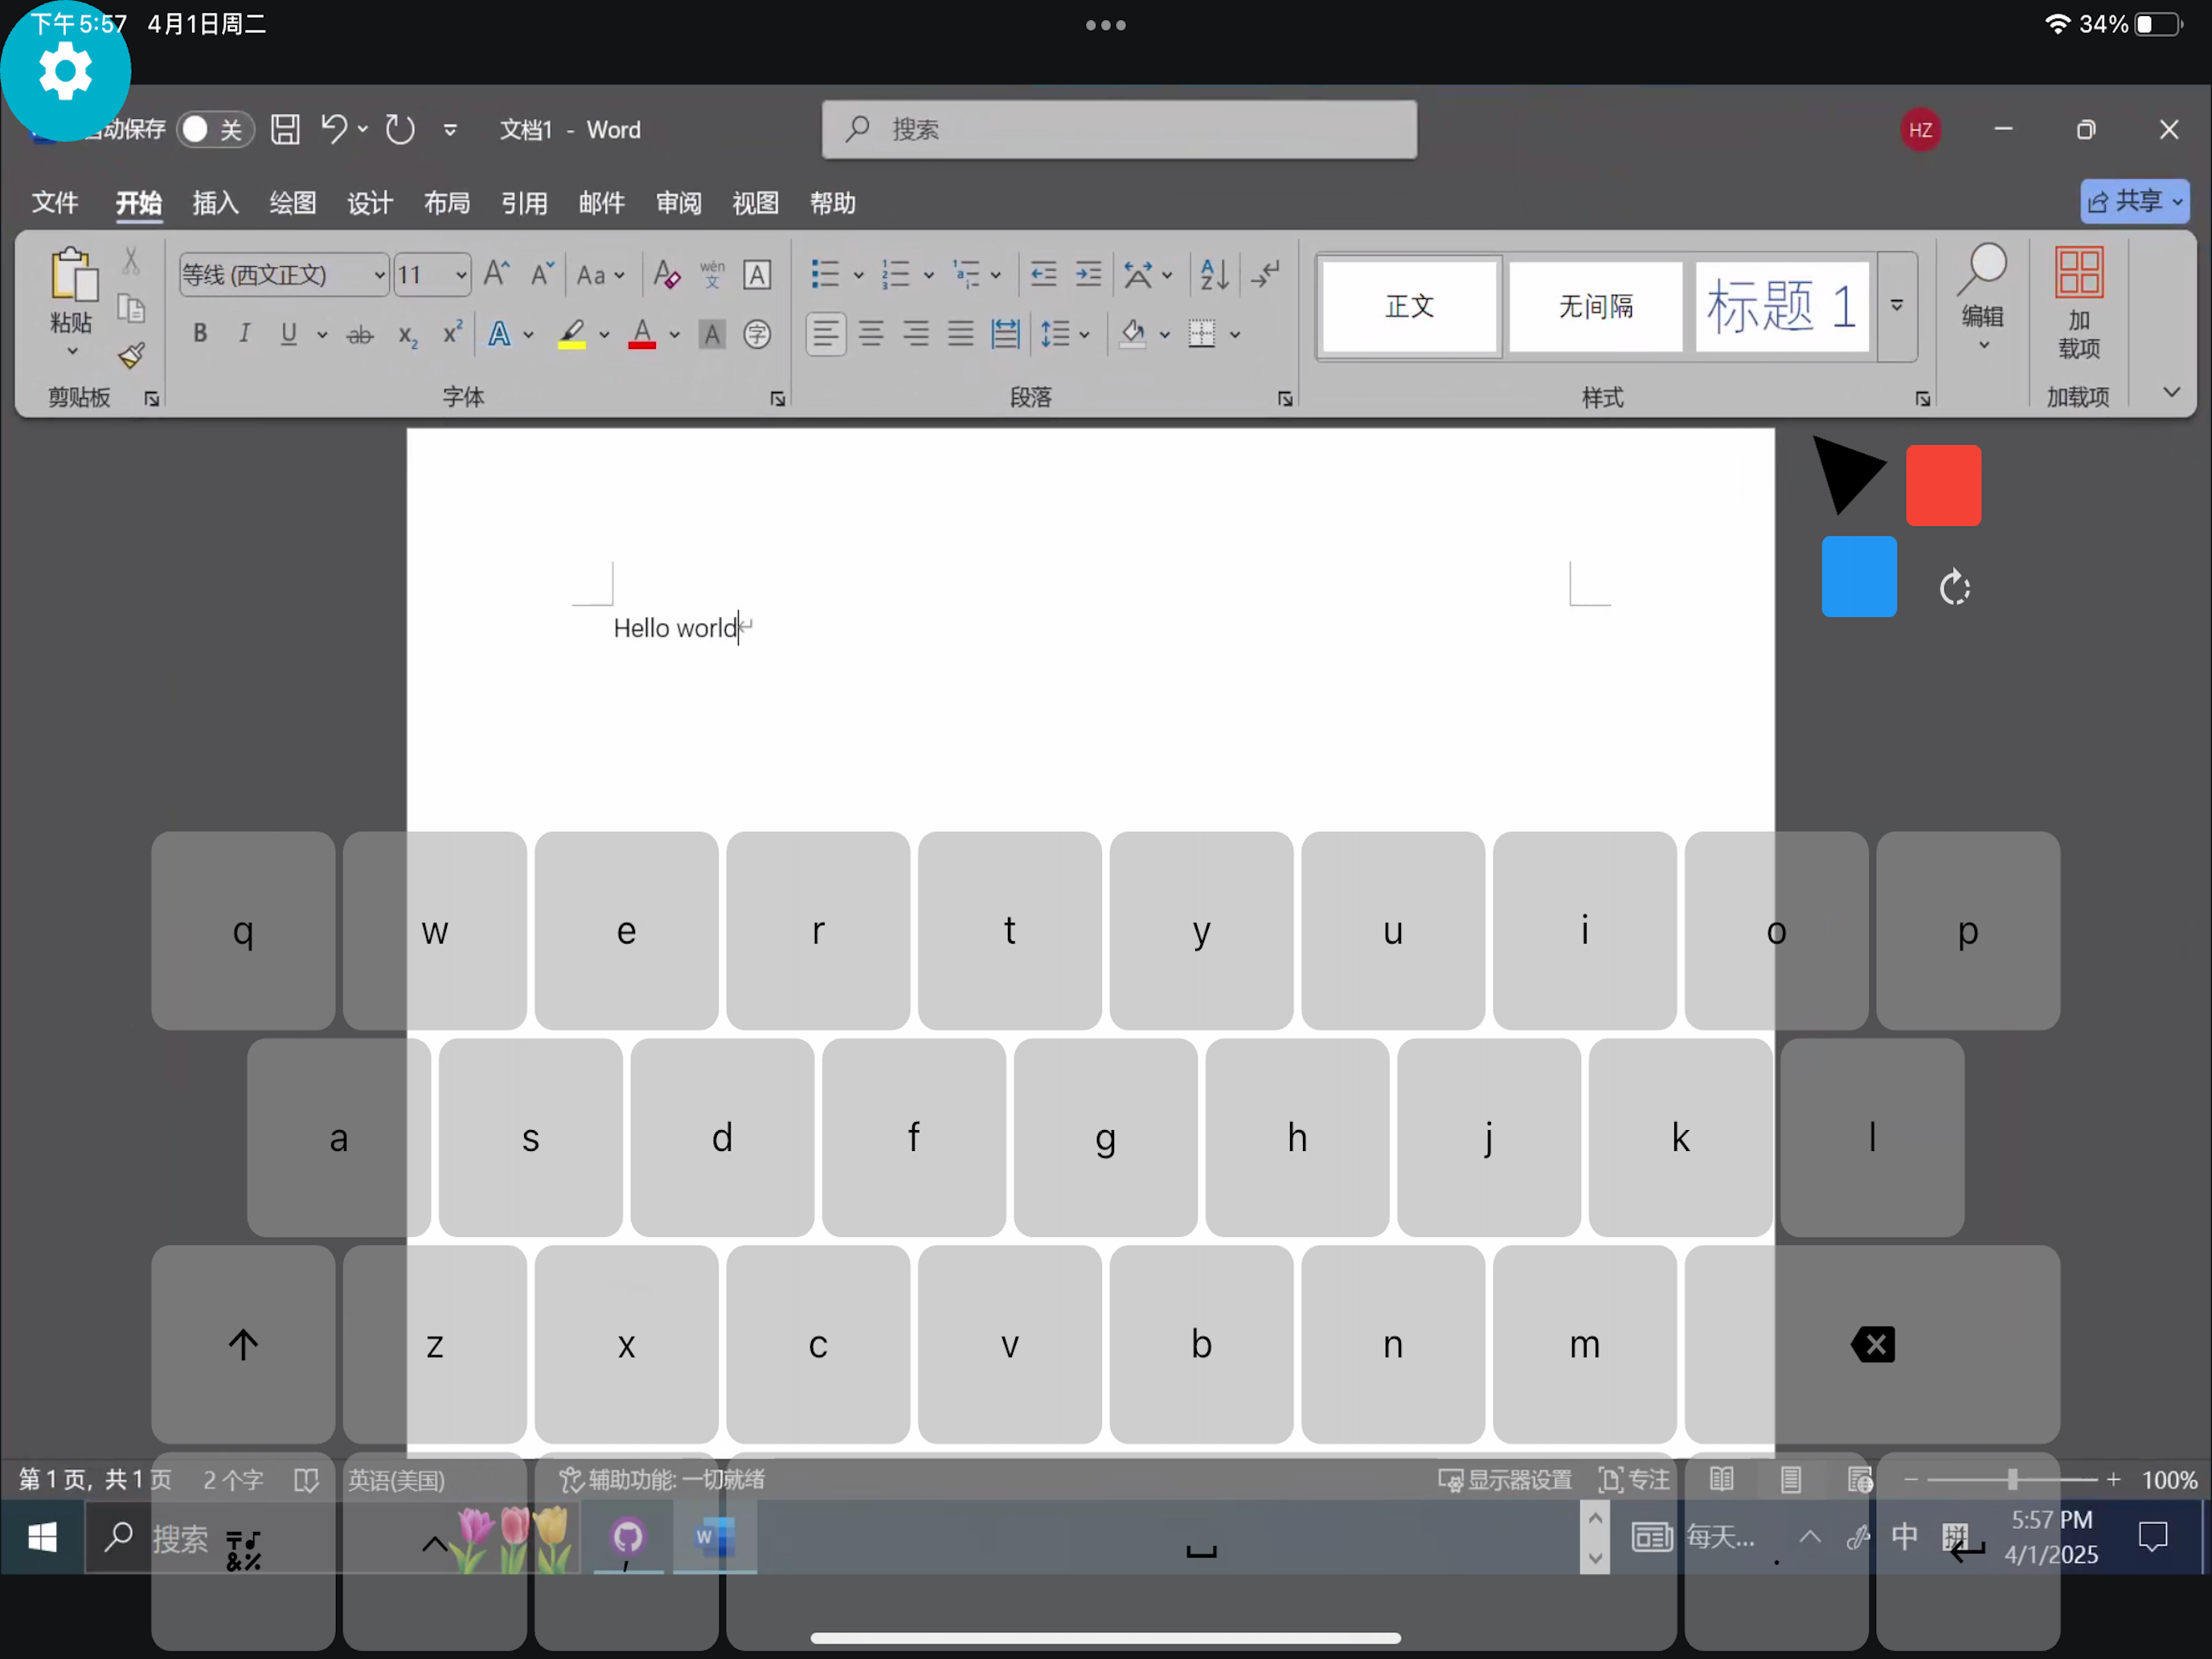2212x1659 pixels.
Task: Apply character shading icon
Action: pyautogui.click(x=712, y=334)
